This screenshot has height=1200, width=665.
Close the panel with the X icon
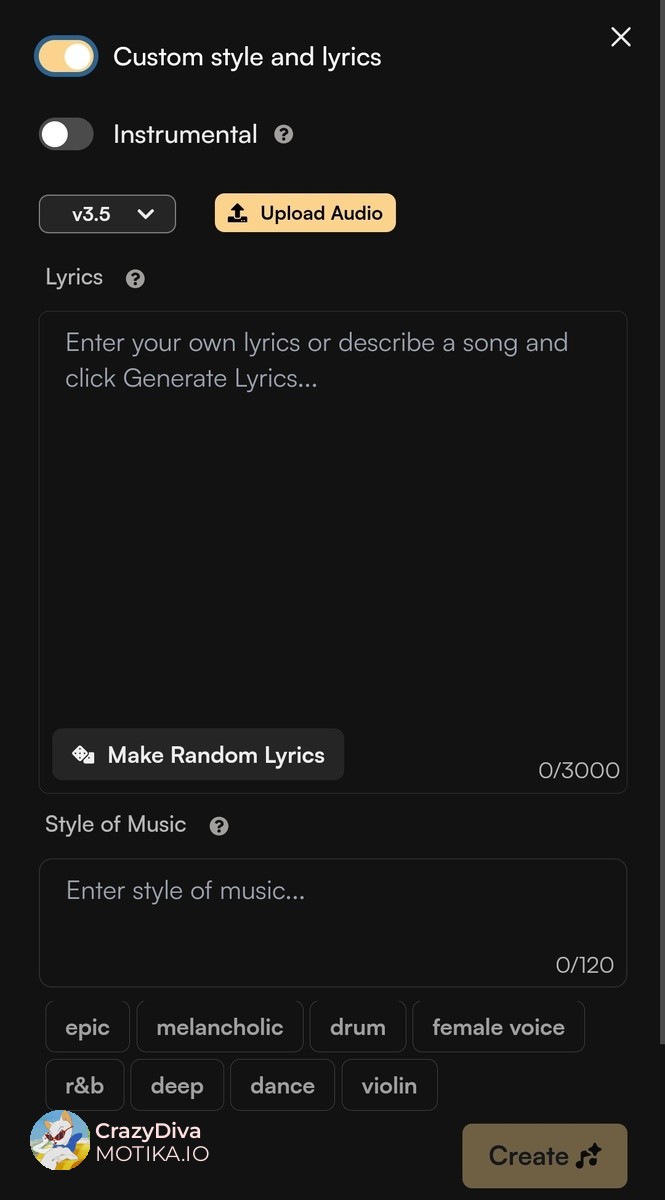[x=621, y=37]
